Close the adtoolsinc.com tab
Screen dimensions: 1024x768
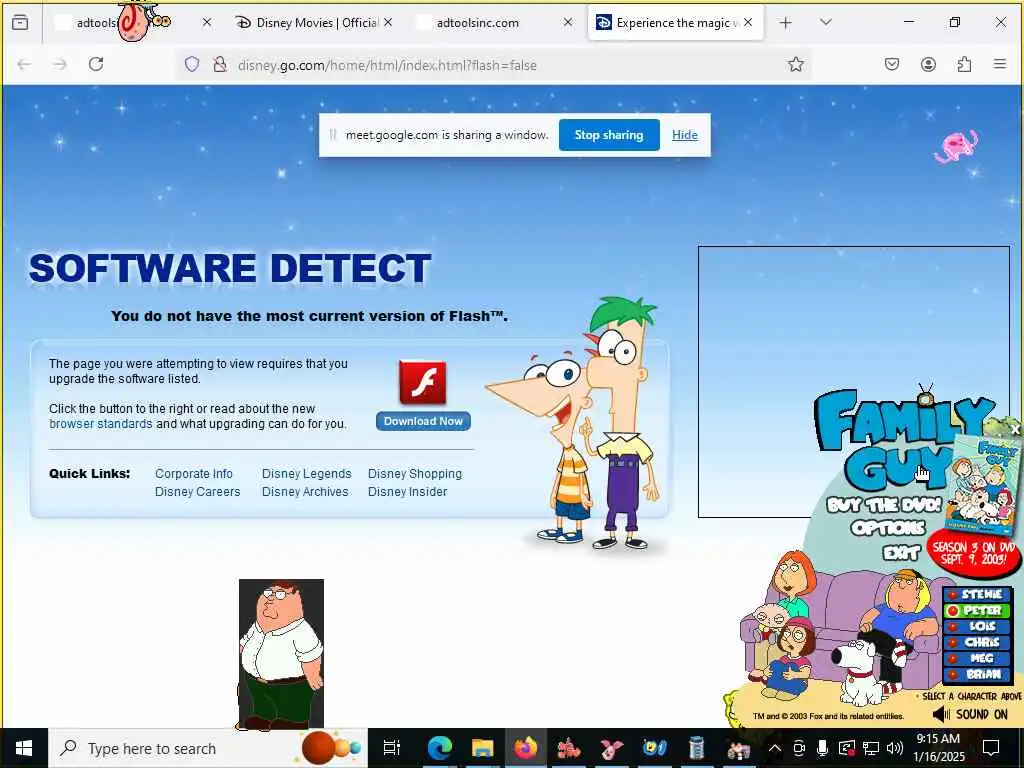point(568,22)
